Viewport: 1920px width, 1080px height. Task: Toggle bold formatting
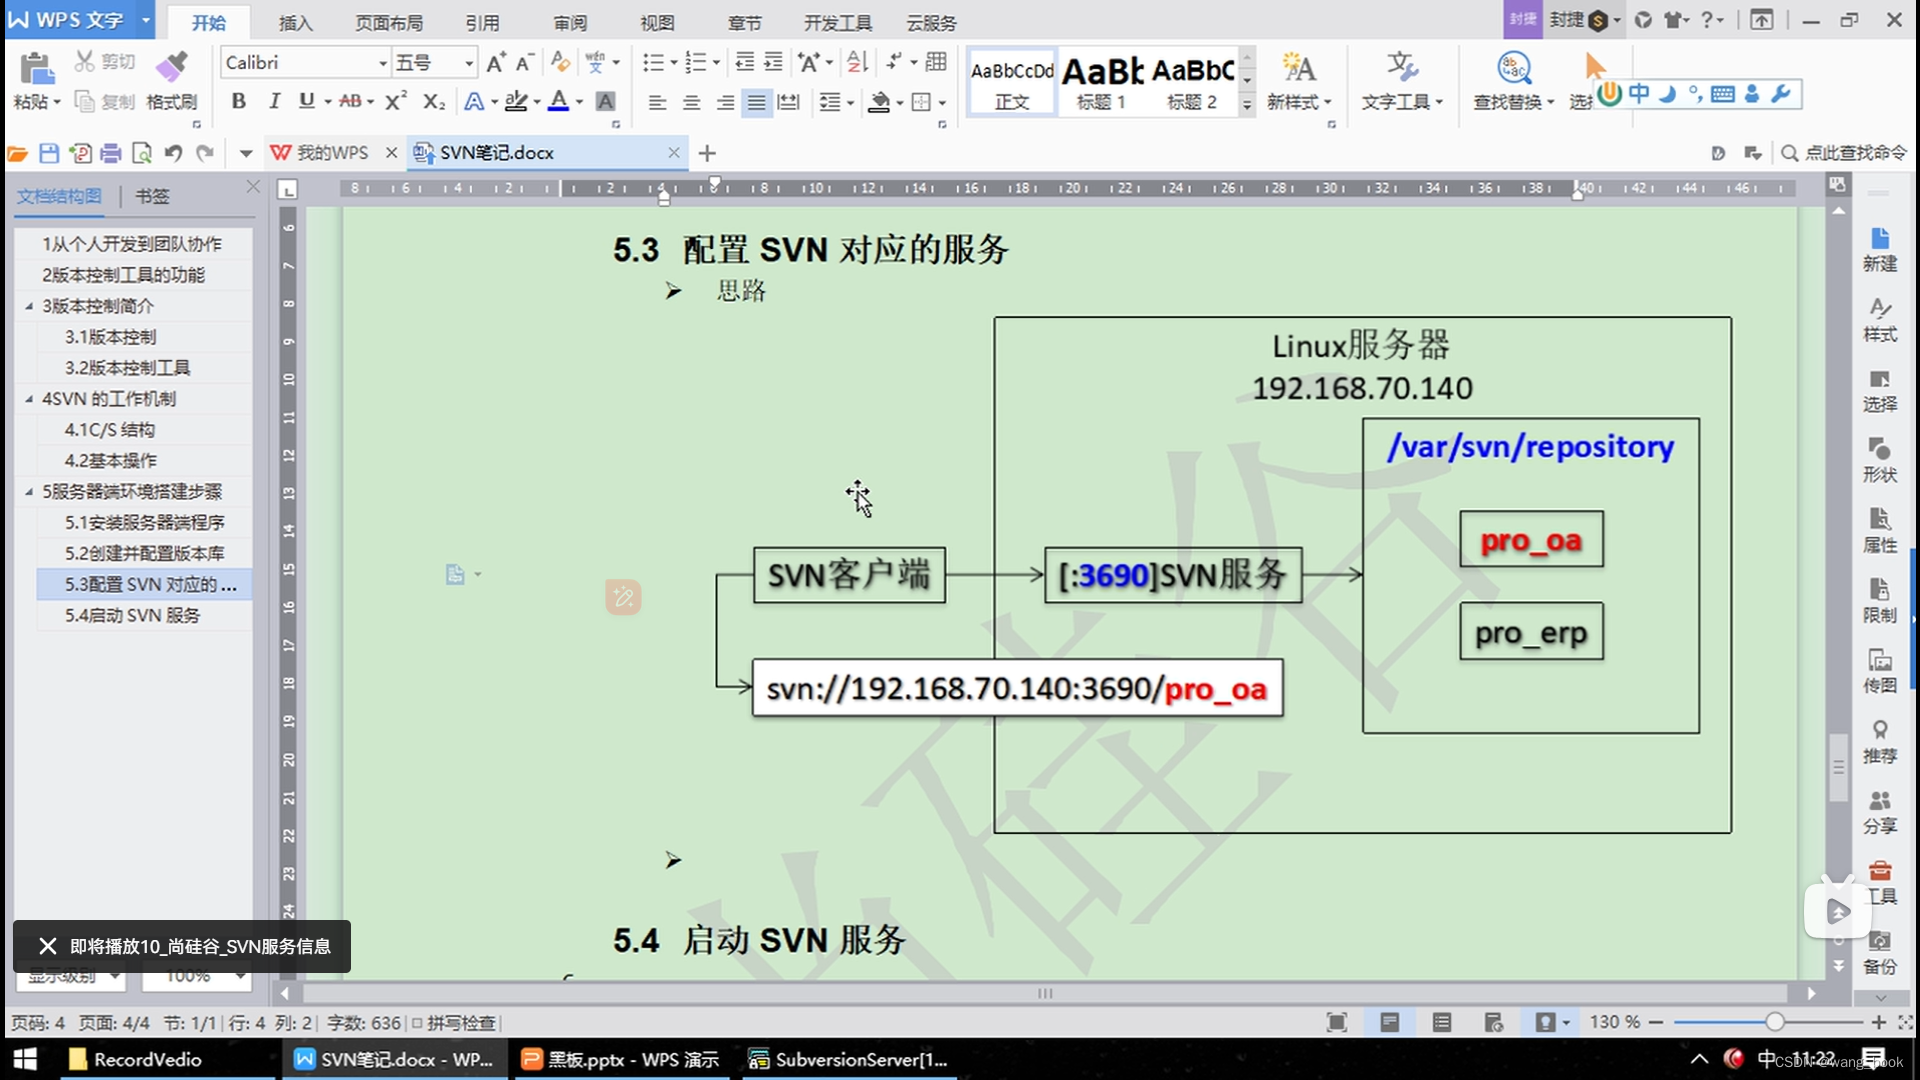coord(238,101)
